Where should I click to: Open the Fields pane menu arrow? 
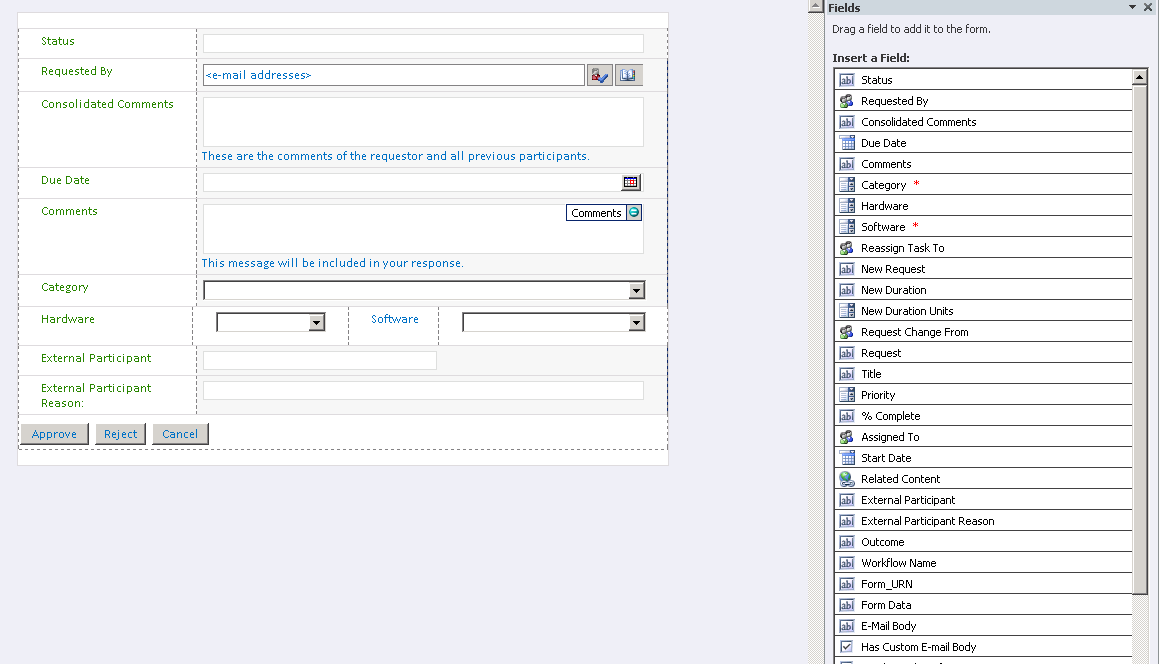(x=1132, y=7)
